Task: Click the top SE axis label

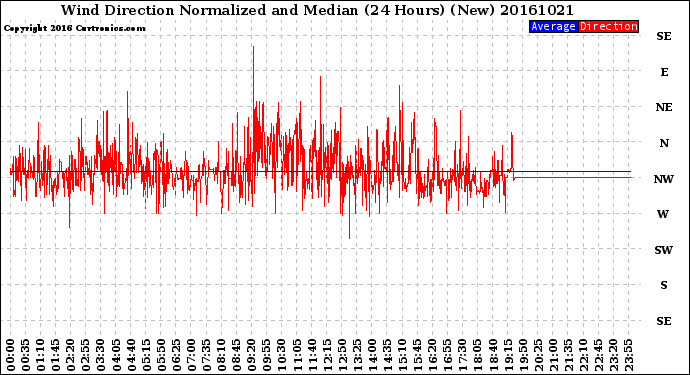Action: pyautogui.click(x=664, y=36)
